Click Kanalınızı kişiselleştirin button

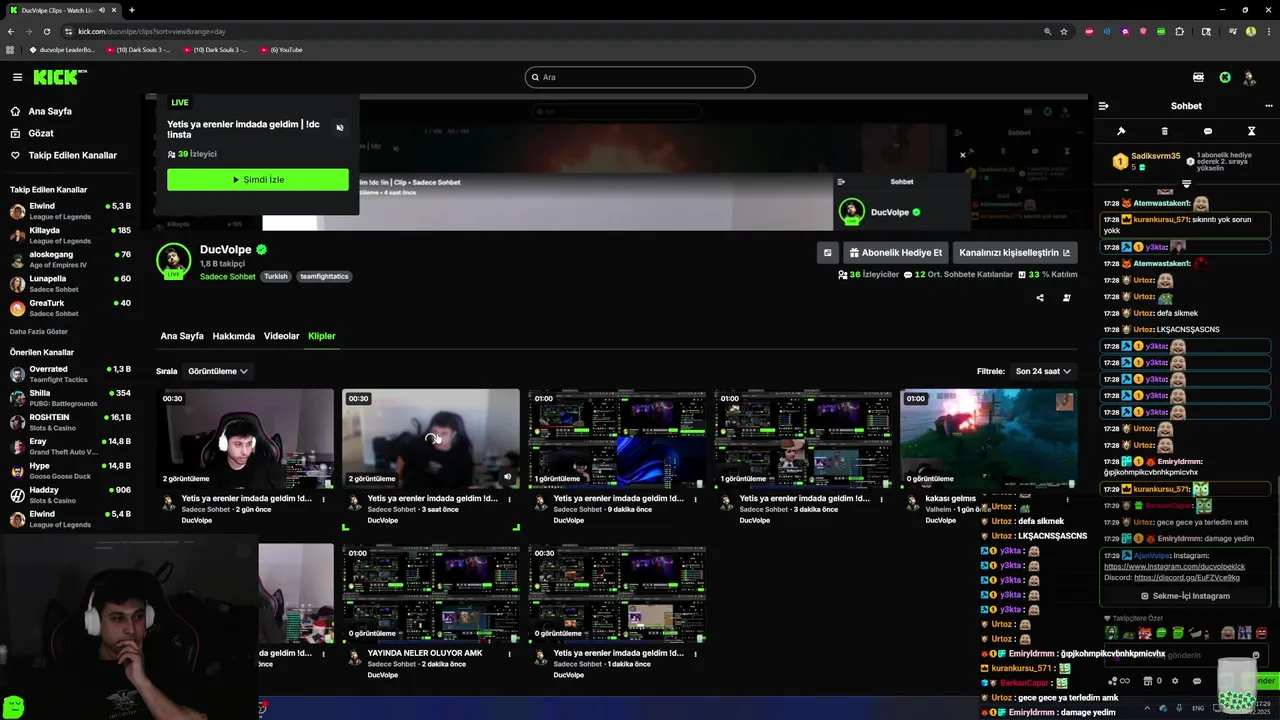point(1015,253)
